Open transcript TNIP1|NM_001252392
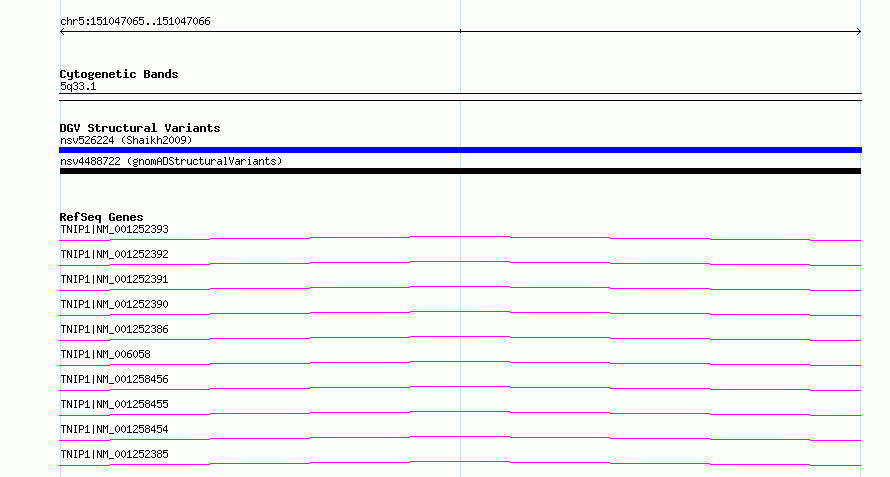This screenshot has width=890, height=477. click(114, 254)
